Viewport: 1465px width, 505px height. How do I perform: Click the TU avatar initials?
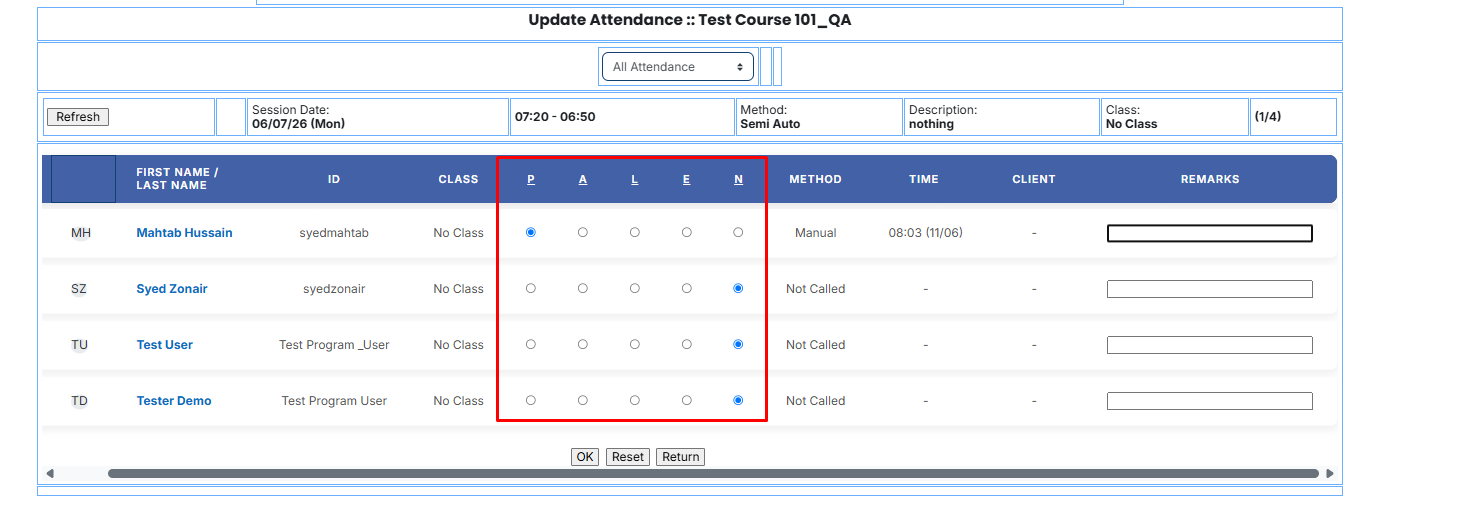click(79, 345)
